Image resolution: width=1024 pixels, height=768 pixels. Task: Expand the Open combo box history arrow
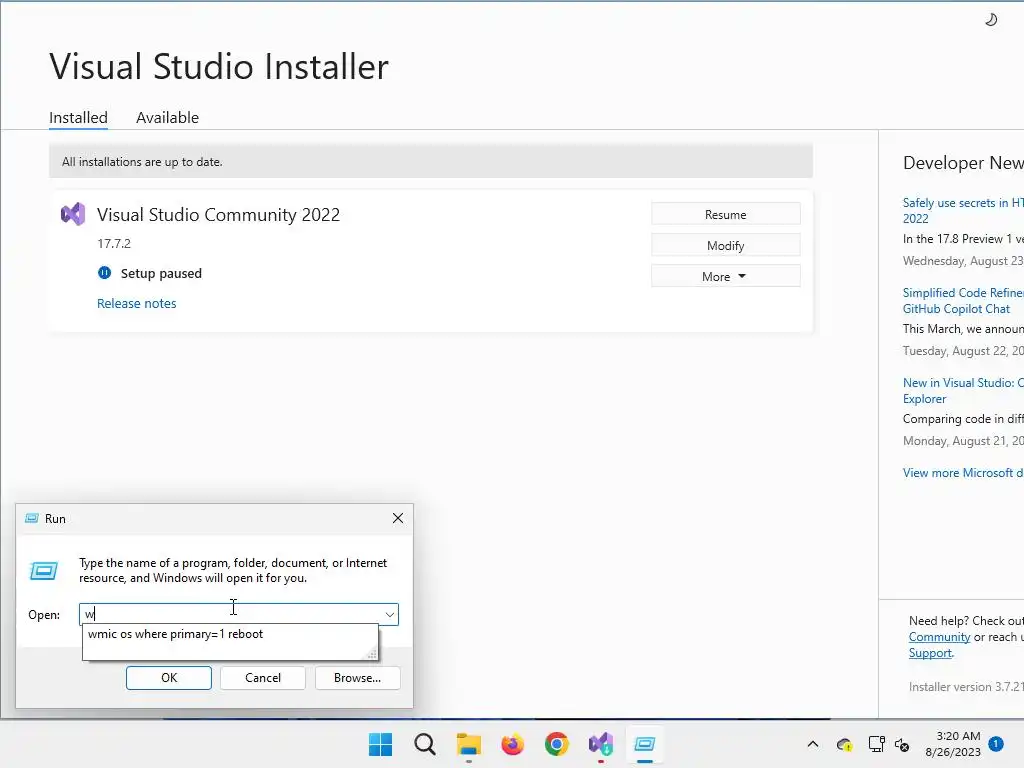(390, 615)
